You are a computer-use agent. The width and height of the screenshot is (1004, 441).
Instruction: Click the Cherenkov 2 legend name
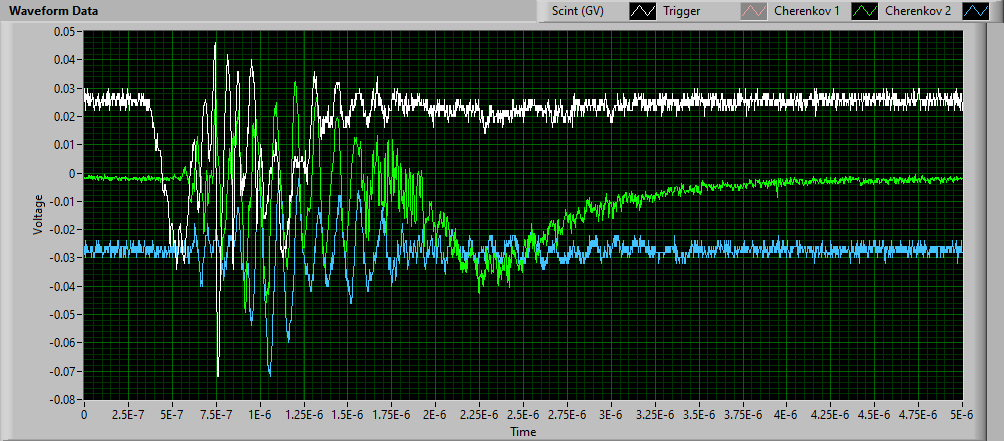click(919, 12)
